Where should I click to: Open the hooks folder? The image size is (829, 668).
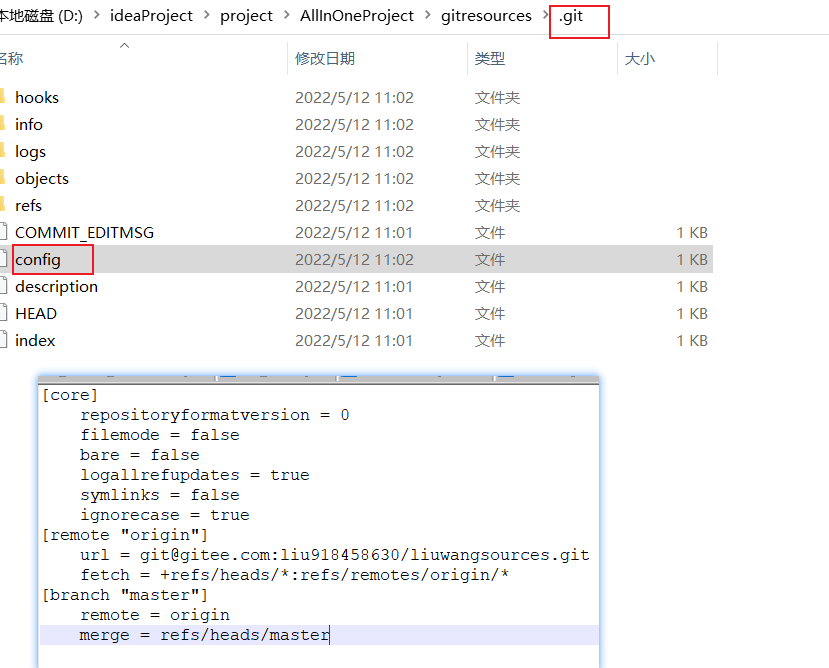point(37,97)
